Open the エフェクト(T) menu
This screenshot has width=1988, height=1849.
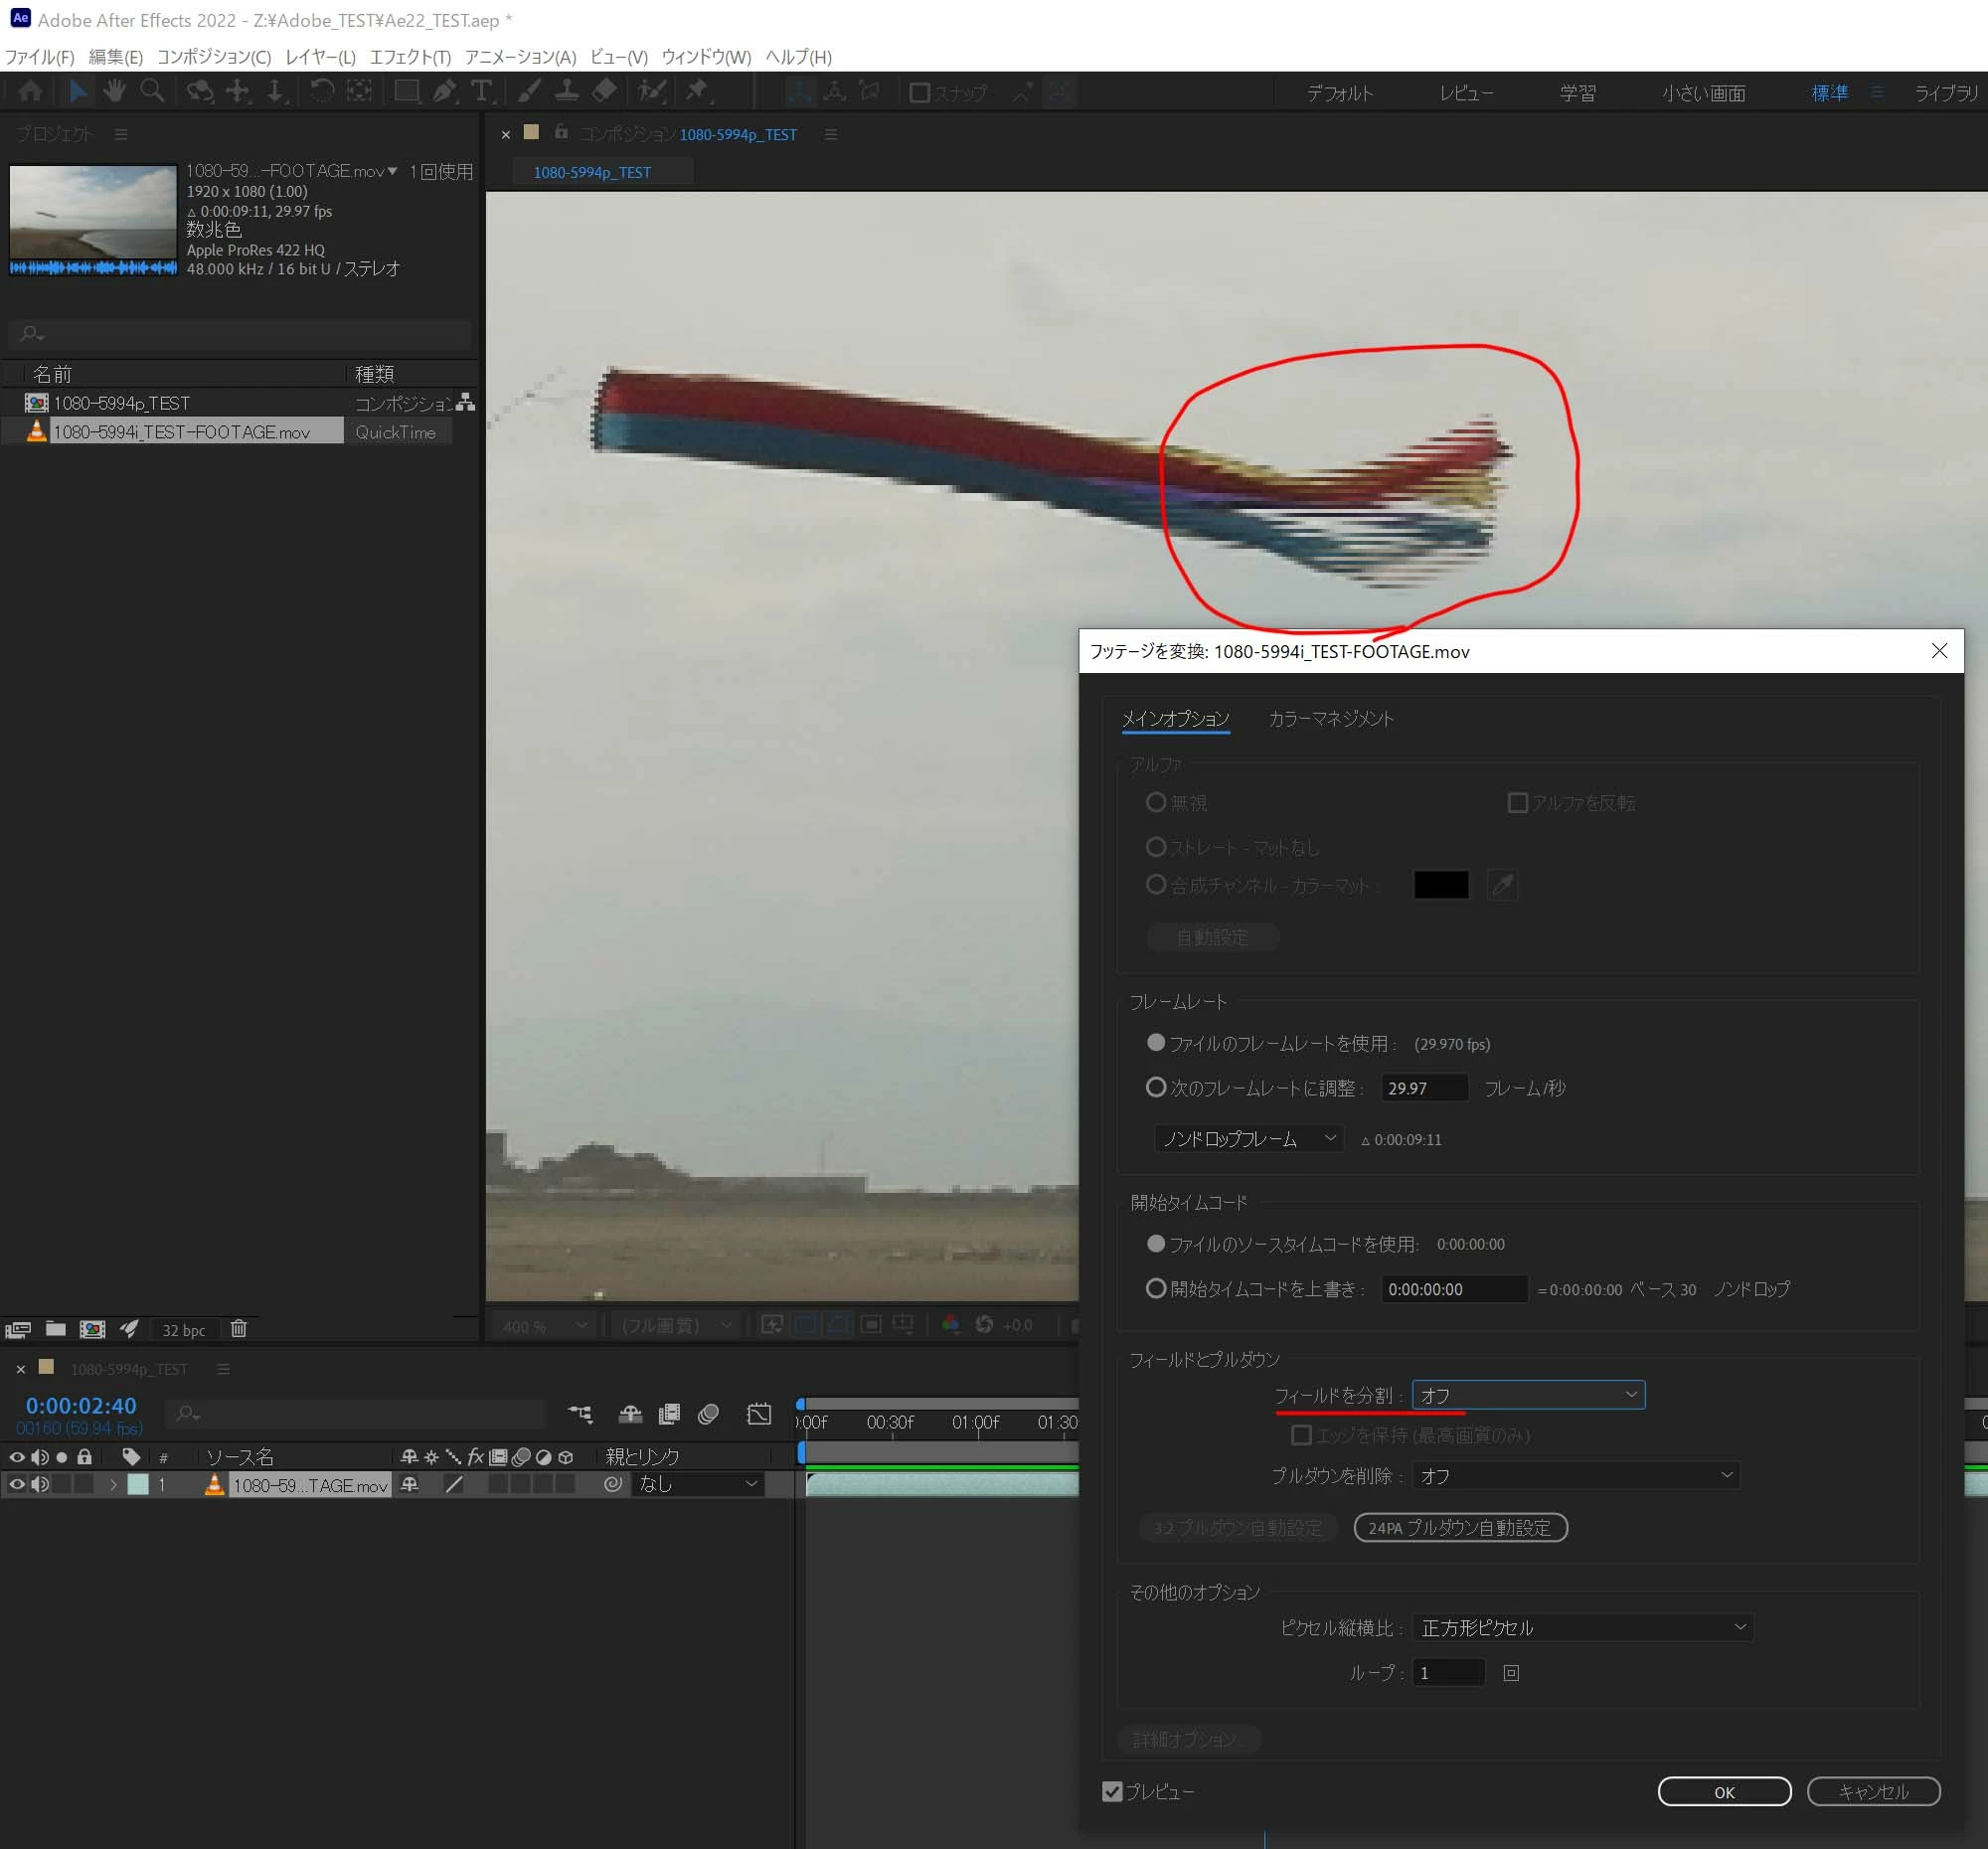click(x=410, y=57)
